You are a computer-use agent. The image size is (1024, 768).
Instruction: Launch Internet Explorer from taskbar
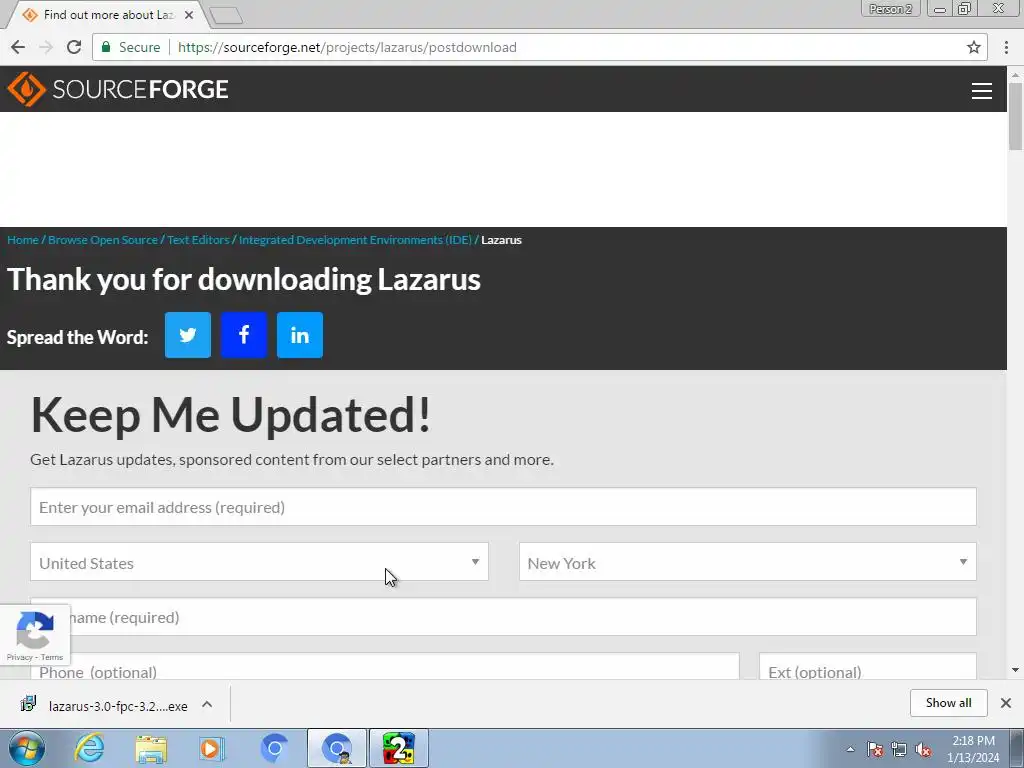(x=89, y=748)
